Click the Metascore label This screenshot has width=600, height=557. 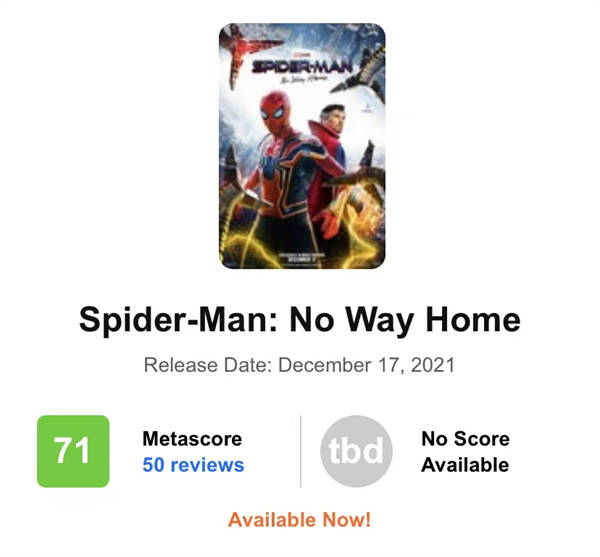click(192, 438)
